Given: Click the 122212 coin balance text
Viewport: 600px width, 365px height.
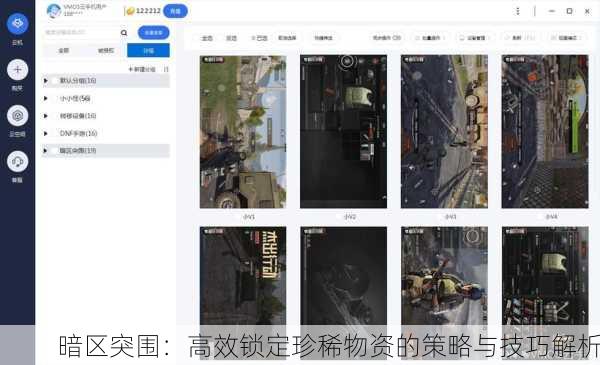Looking at the screenshot, I should coord(148,11).
